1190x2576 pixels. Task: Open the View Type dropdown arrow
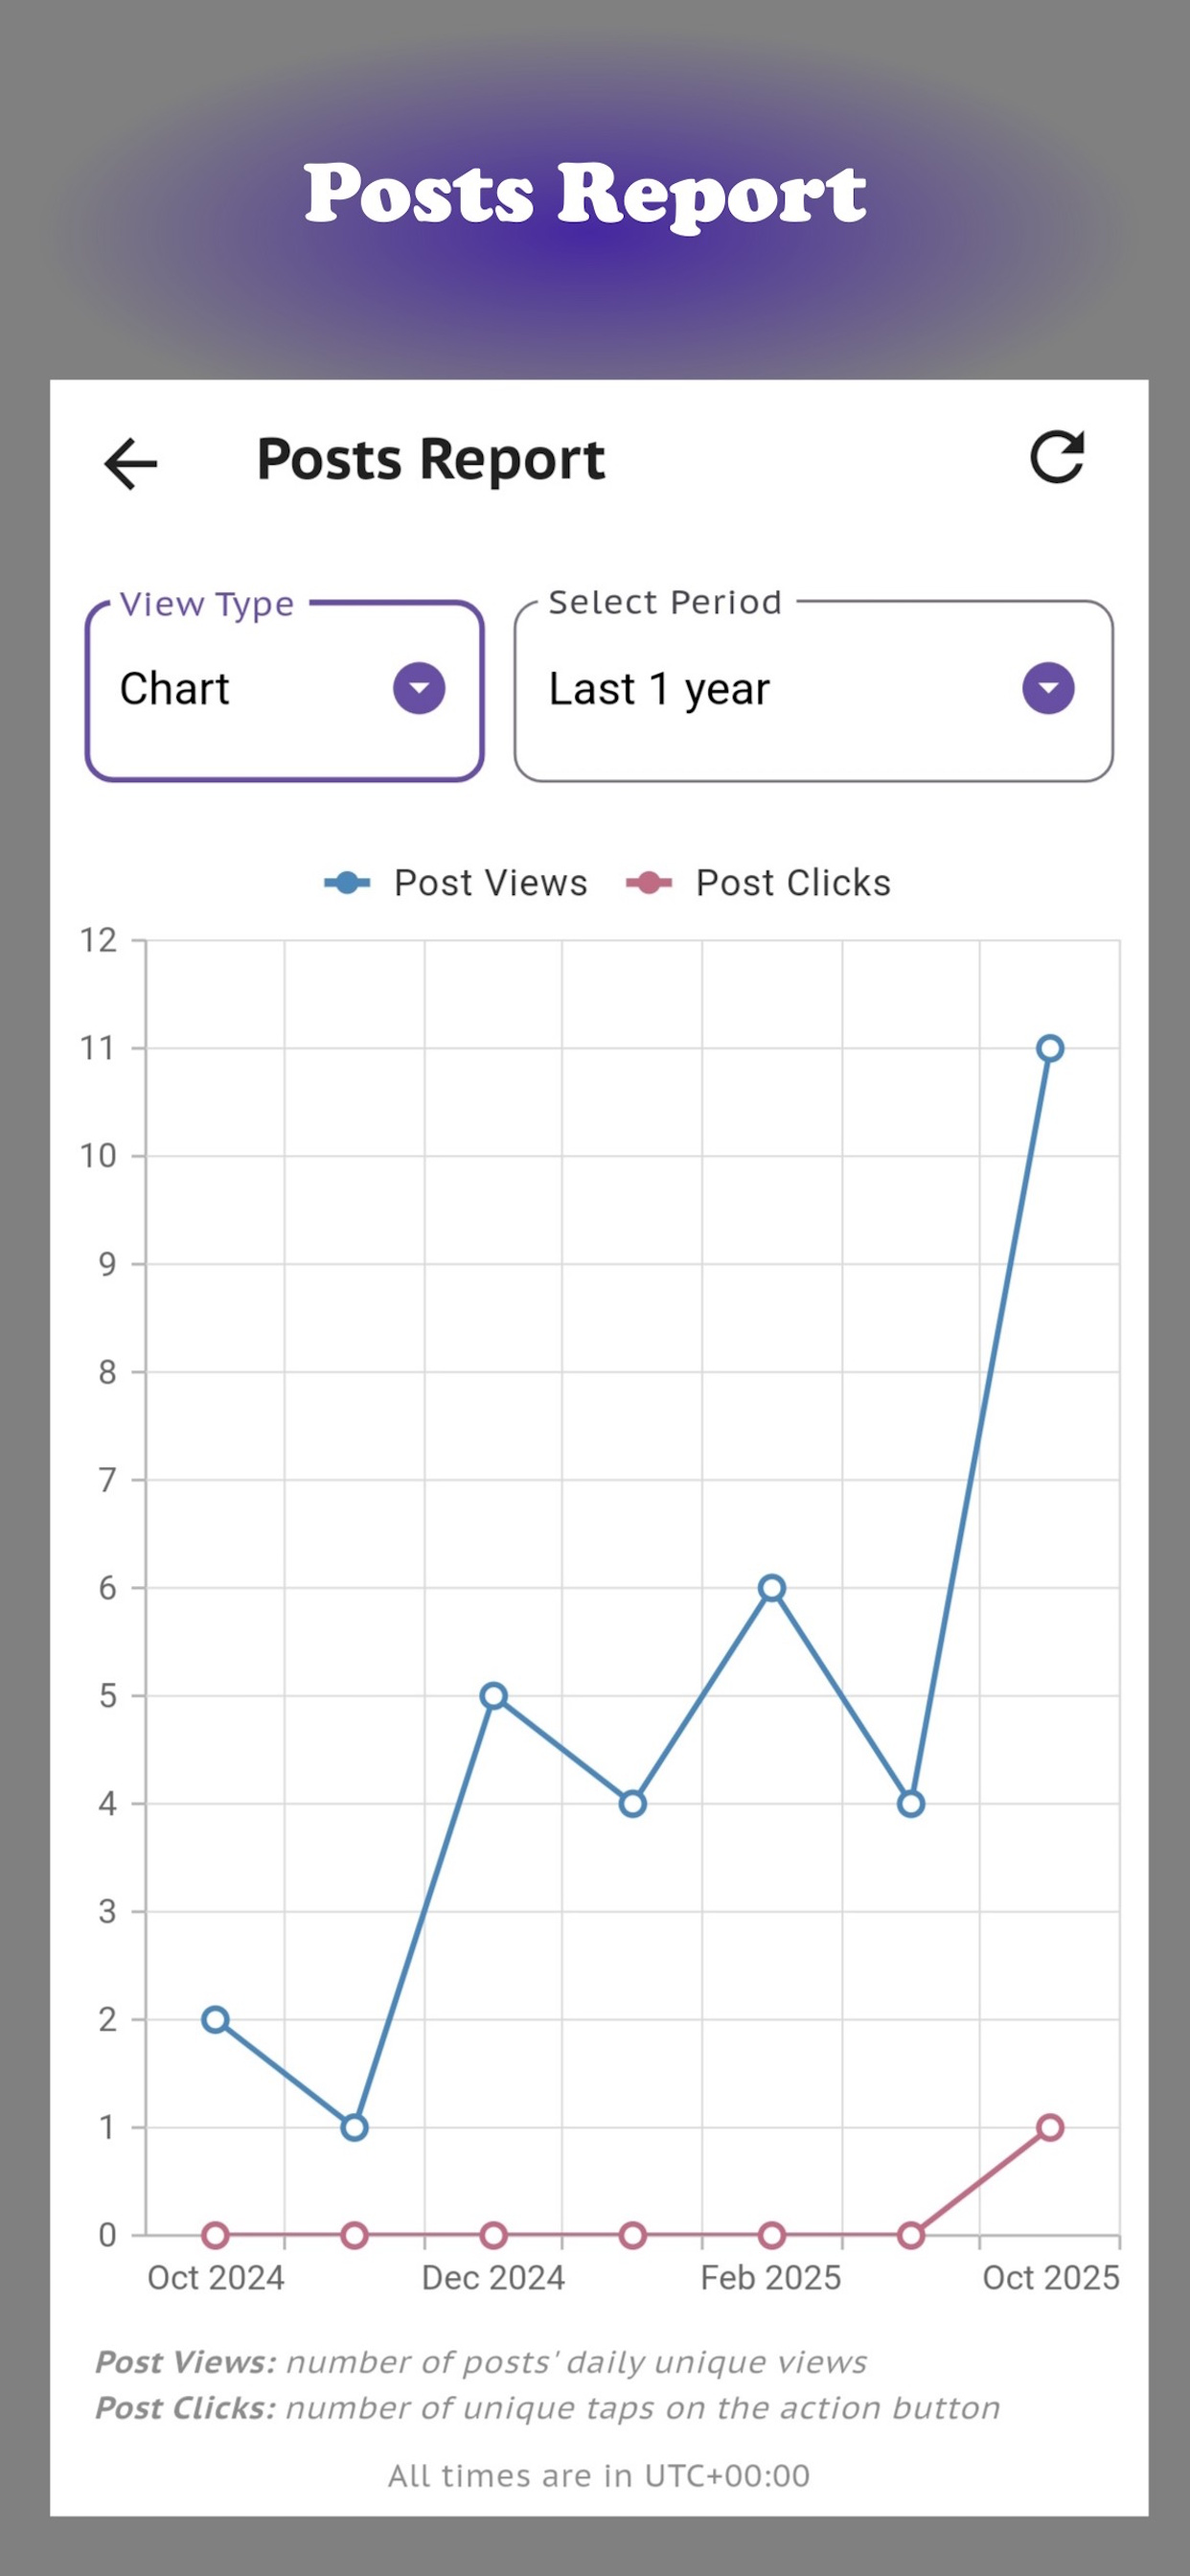[419, 688]
